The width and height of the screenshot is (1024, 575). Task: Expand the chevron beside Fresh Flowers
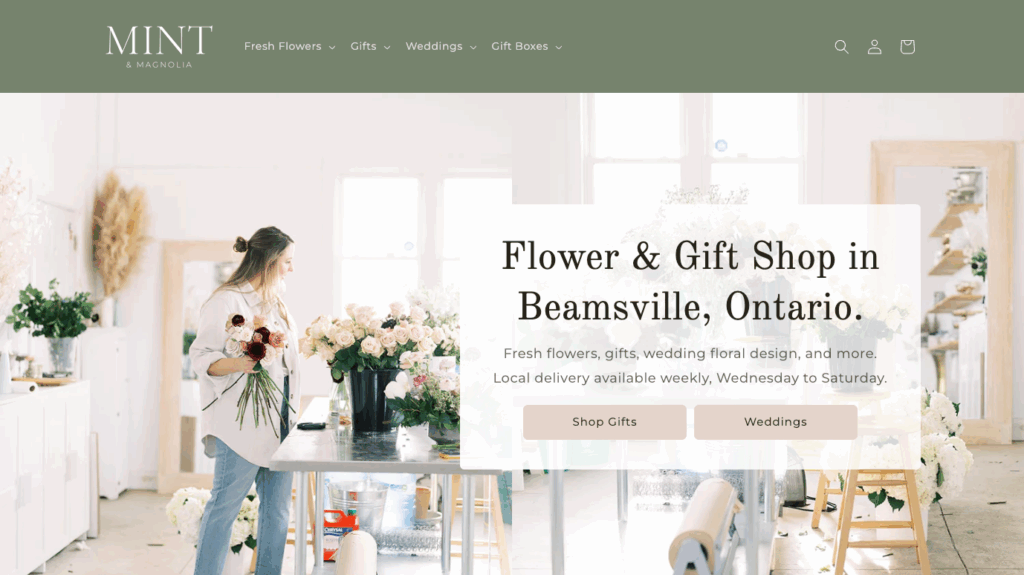[x=332, y=47]
